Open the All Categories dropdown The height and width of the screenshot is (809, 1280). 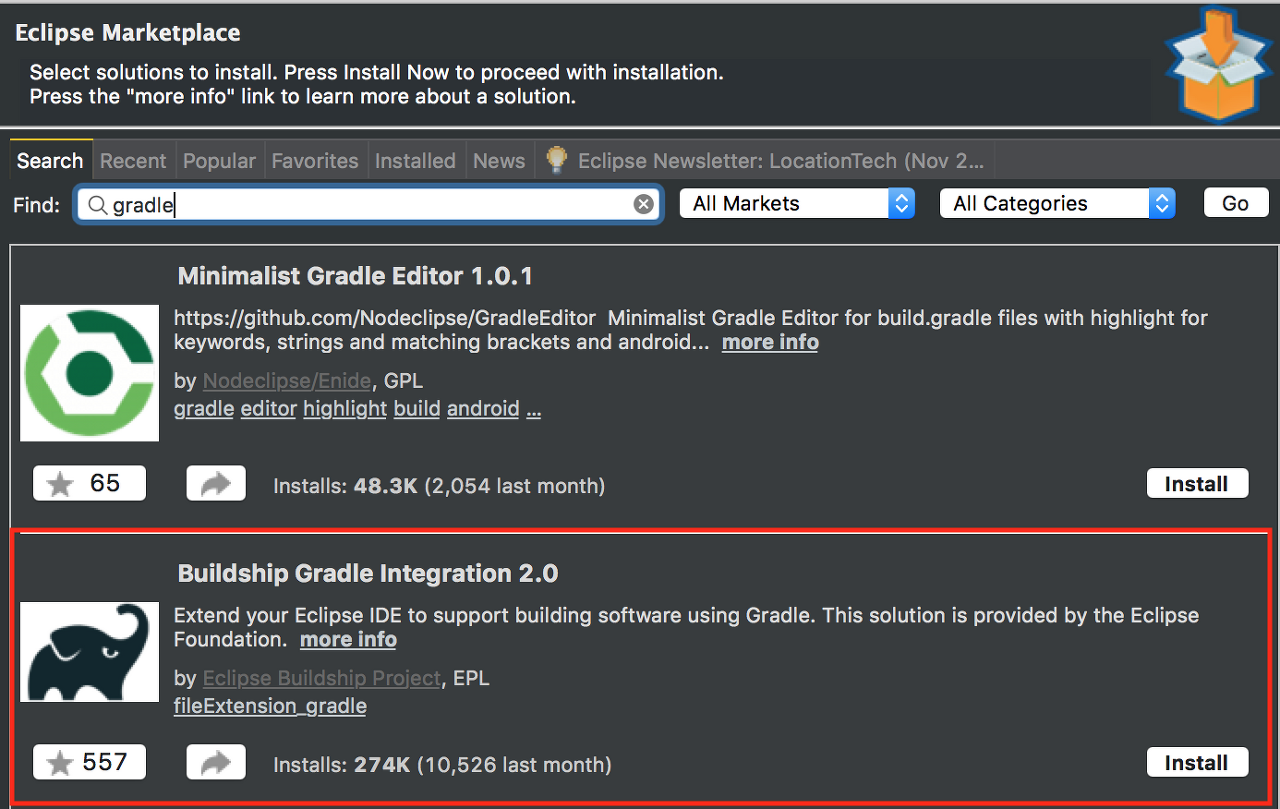click(x=1056, y=204)
